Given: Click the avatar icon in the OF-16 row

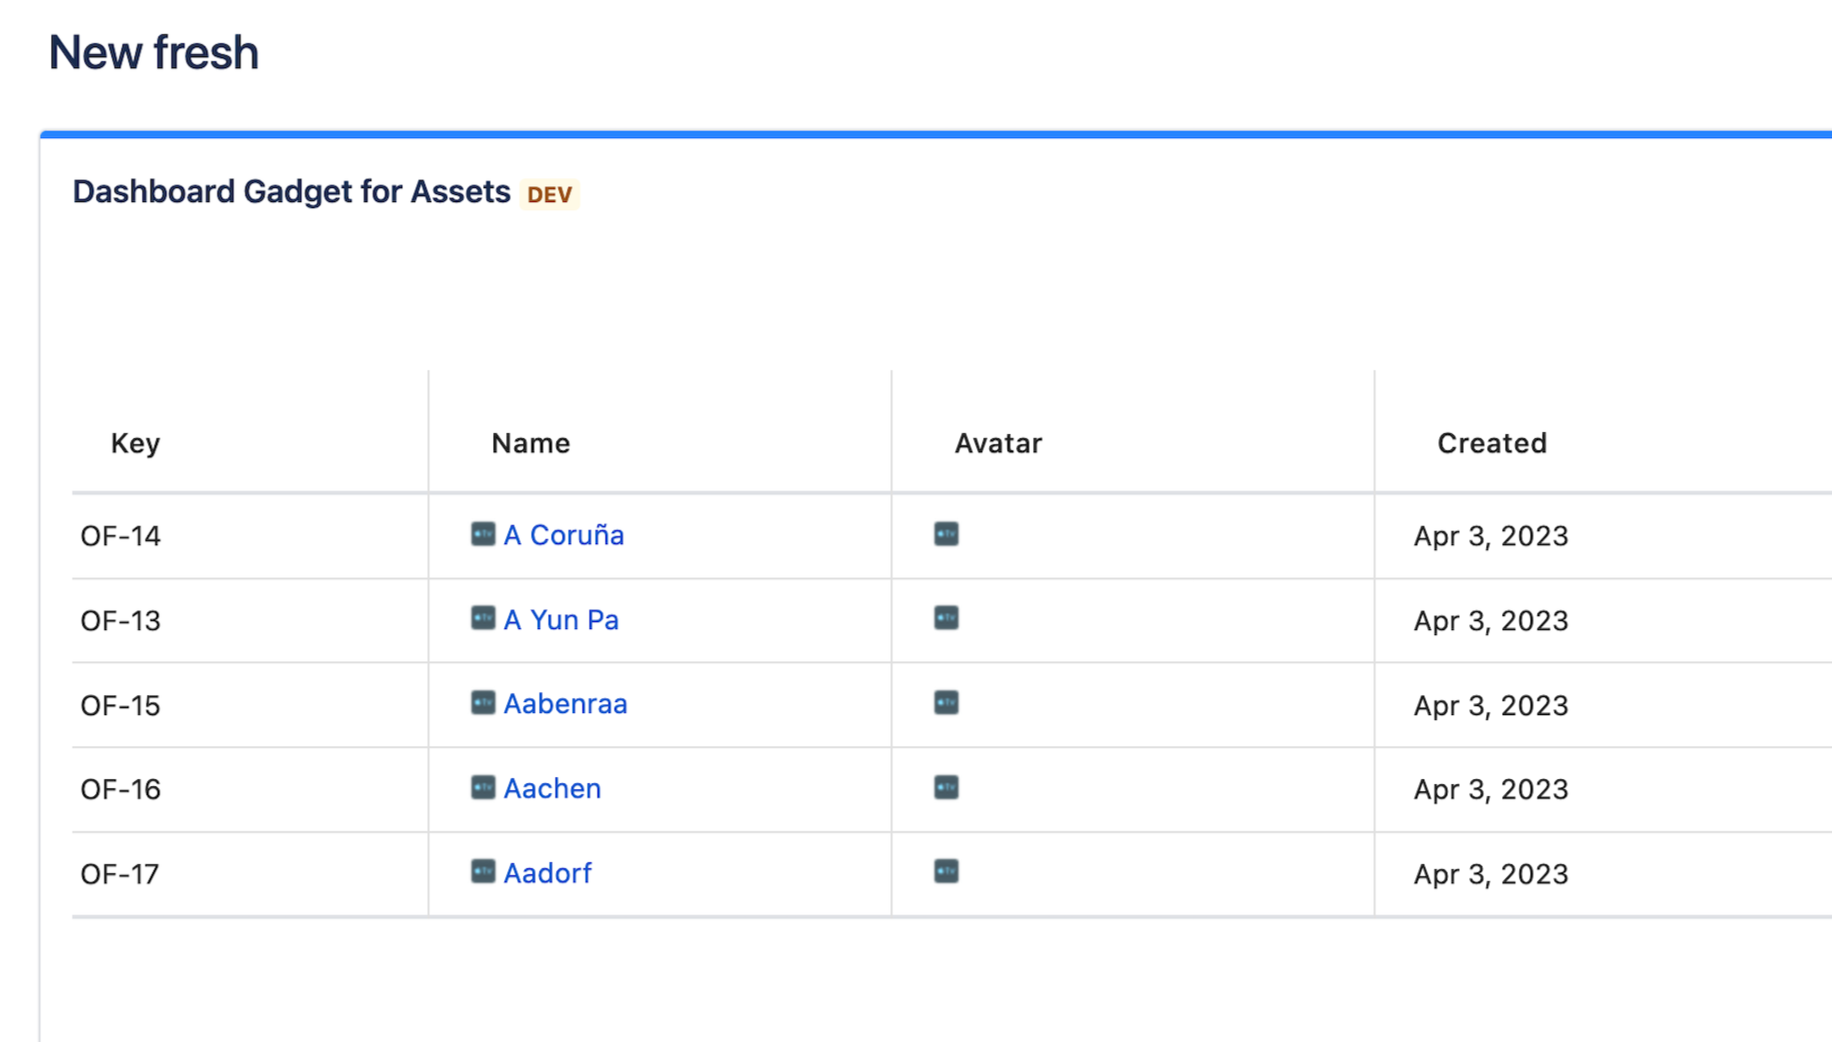Looking at the screenshot, I should (946, 788).
